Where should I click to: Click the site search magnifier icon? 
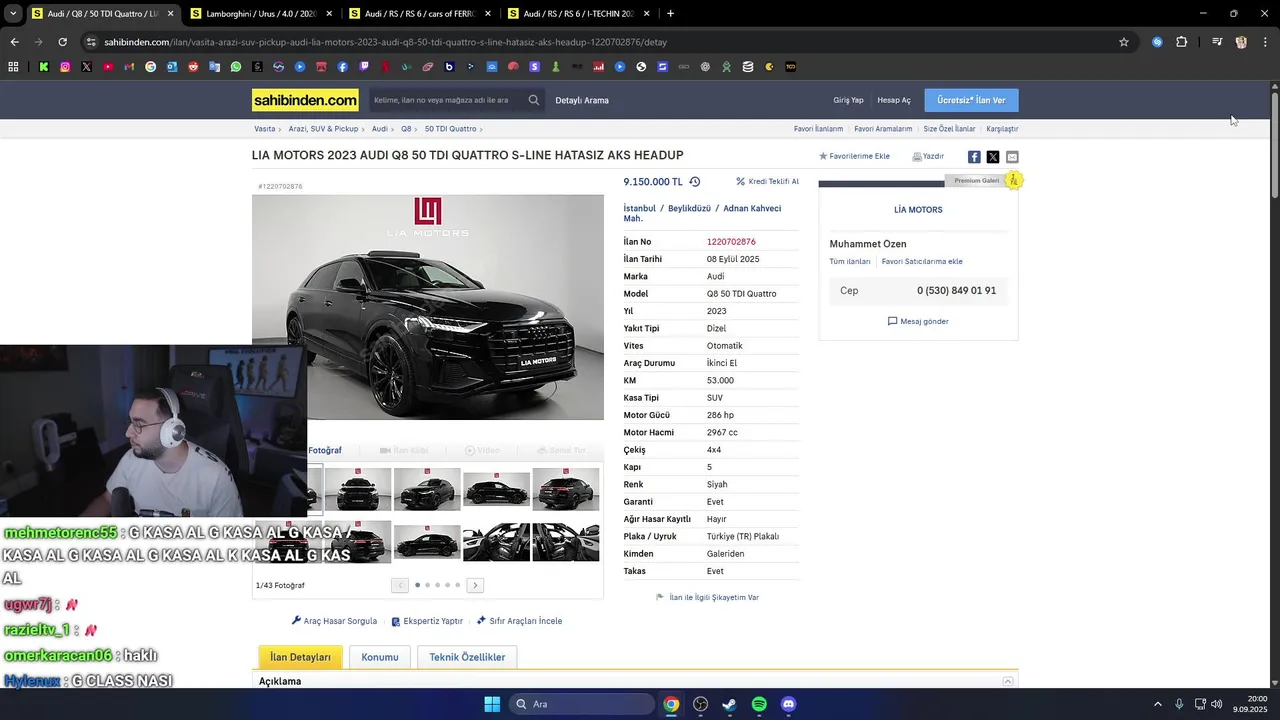(534, 100)
